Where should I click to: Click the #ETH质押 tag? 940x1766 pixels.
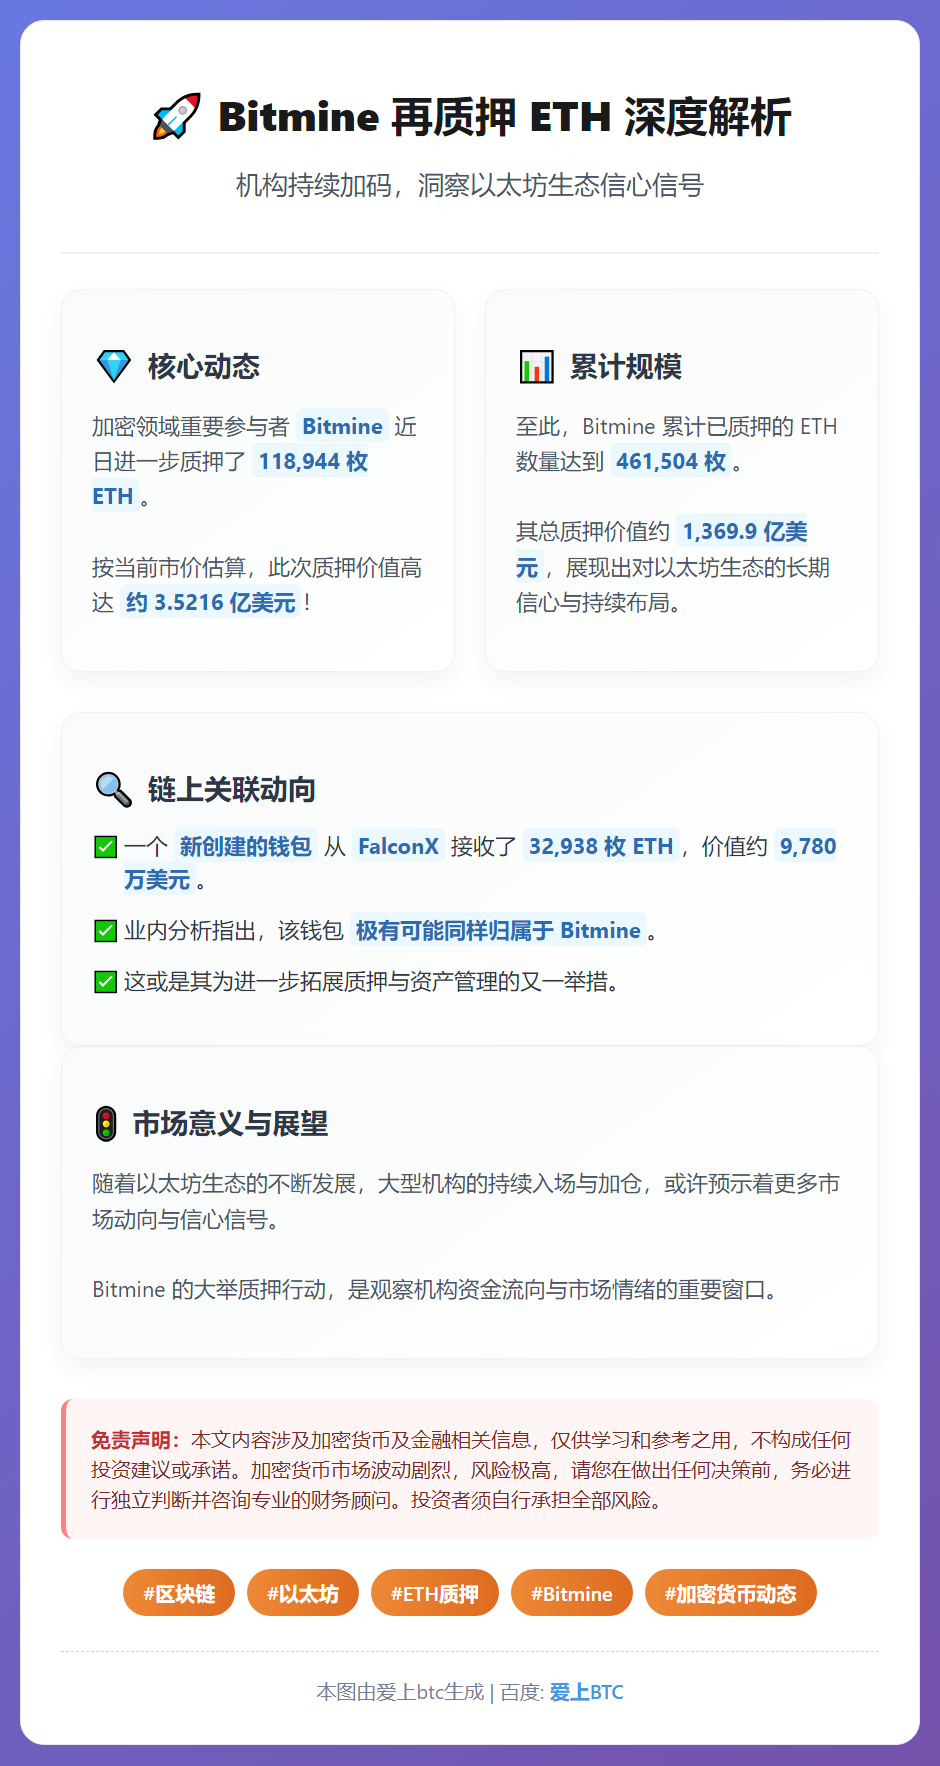point(435,1593)
